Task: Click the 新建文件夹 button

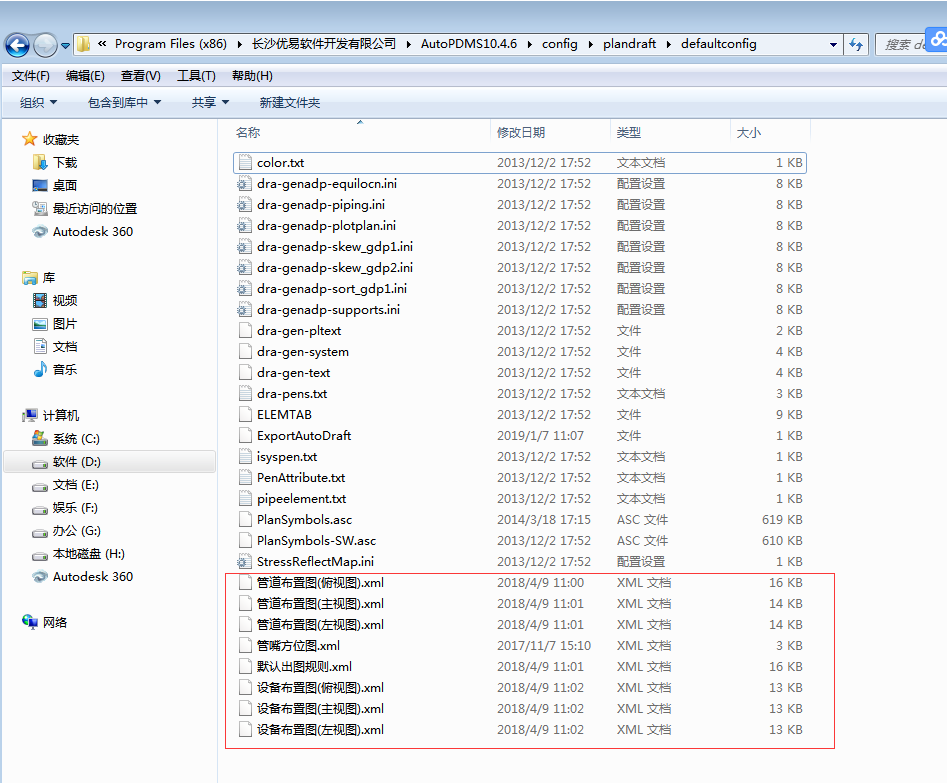Action: [289, 102]
